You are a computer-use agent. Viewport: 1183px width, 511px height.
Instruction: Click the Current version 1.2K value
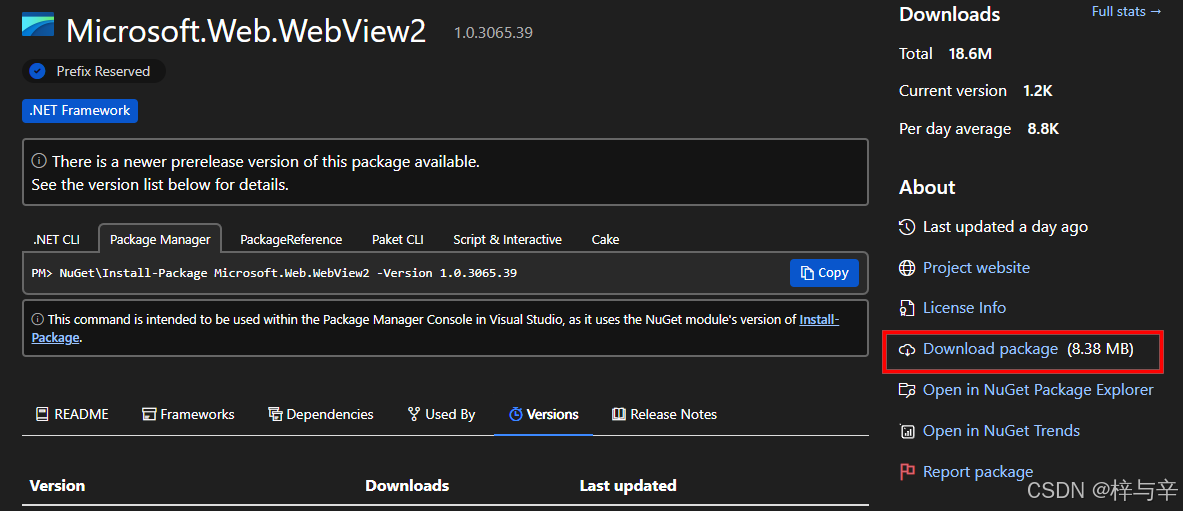[x=1038, y=91]
